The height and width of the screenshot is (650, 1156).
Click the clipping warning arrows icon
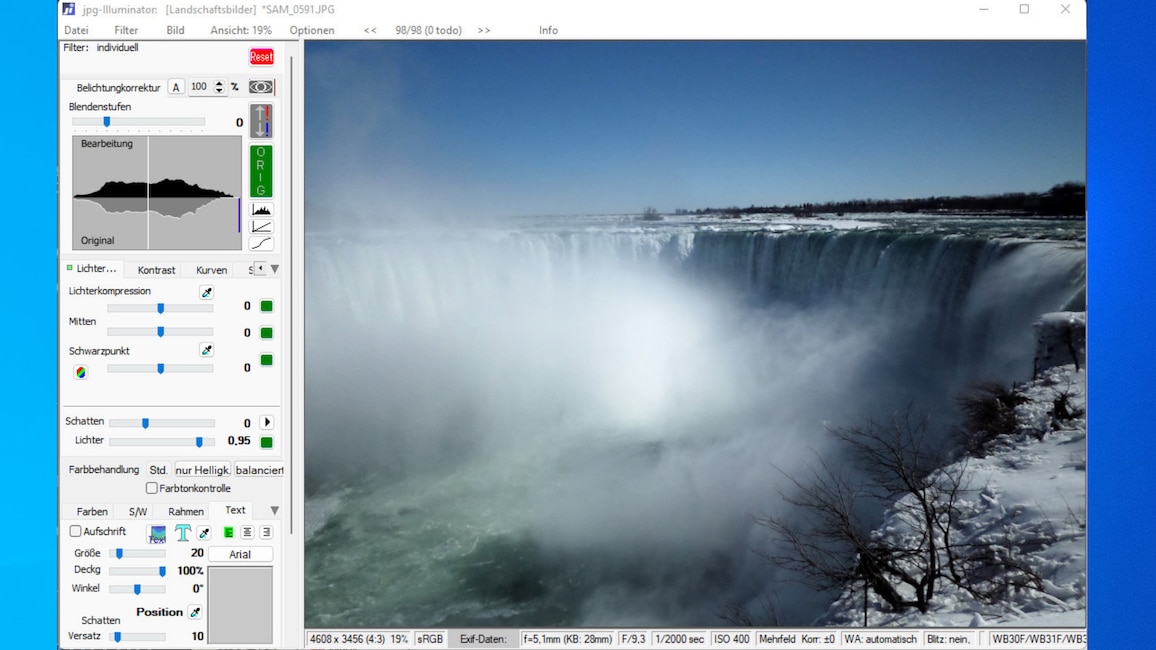[x=261, y=121]
